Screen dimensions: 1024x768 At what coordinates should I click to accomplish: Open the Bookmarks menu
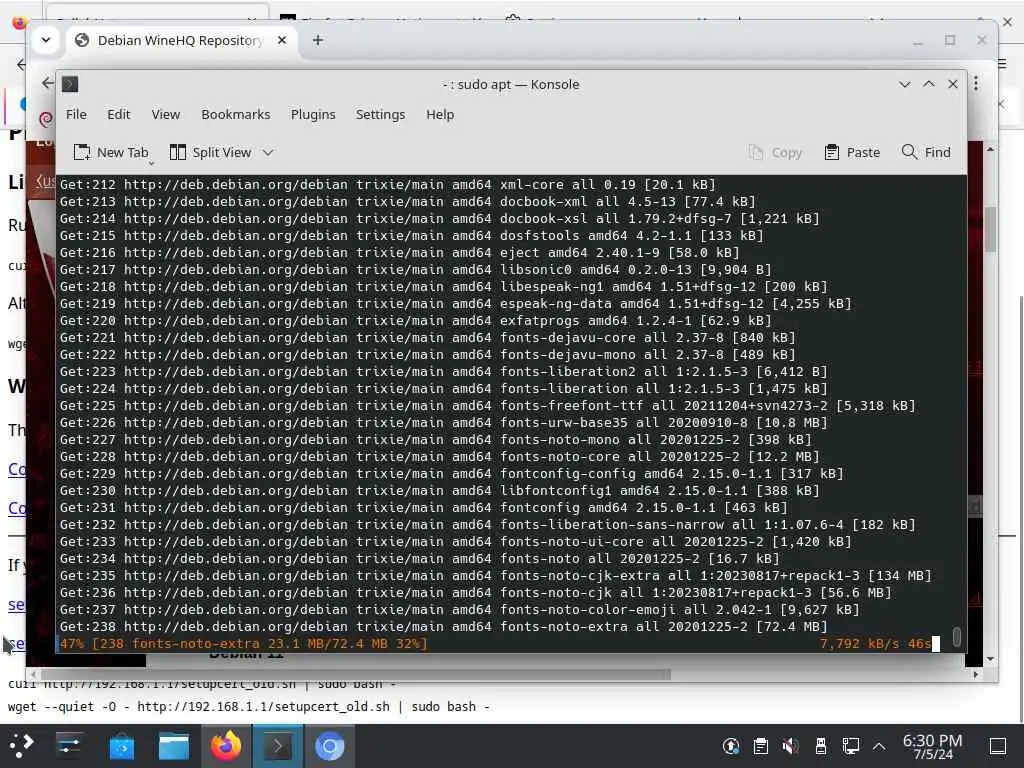tap(235, 114)
